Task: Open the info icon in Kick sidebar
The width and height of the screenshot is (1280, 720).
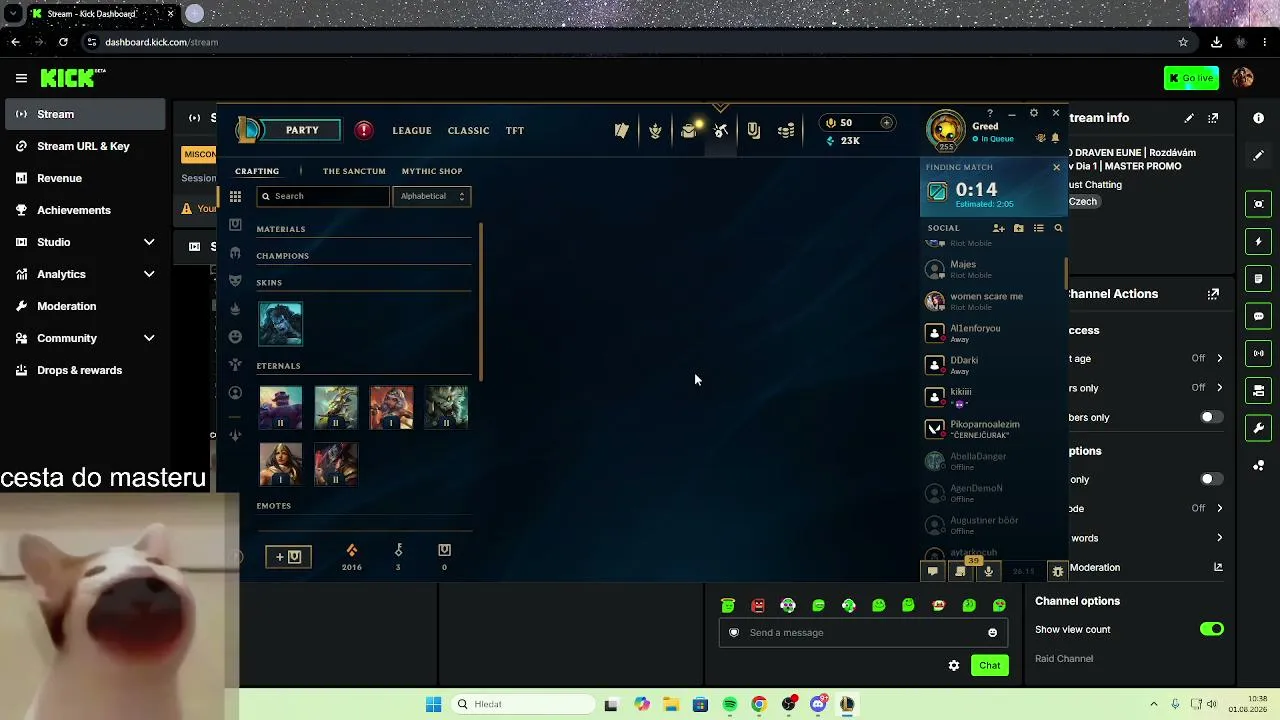Action: coord(1258,118)
